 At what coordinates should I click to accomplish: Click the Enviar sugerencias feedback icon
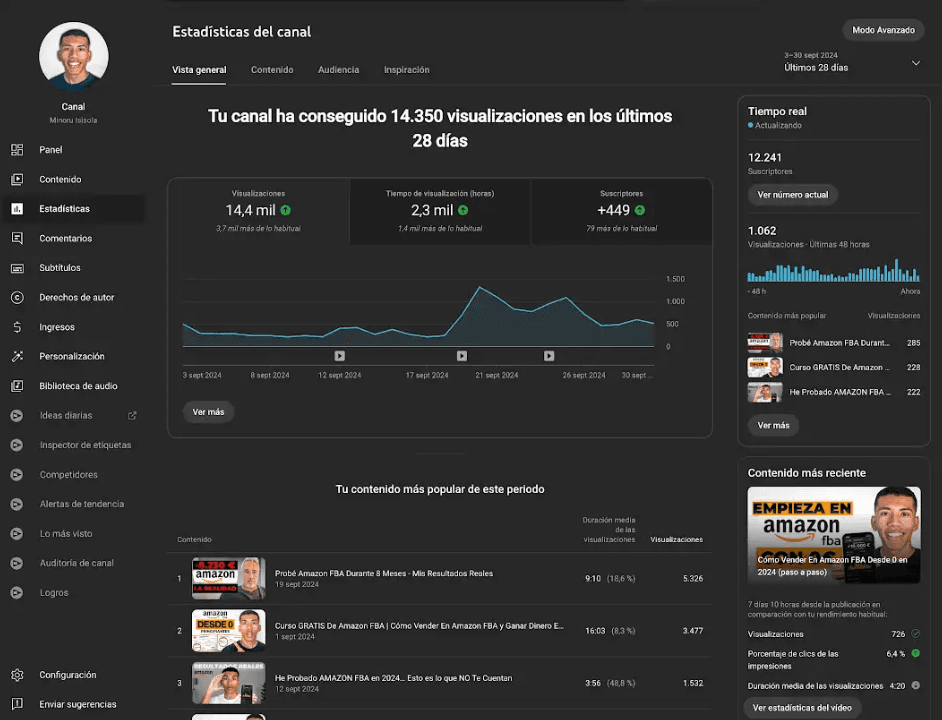[17, 704]
